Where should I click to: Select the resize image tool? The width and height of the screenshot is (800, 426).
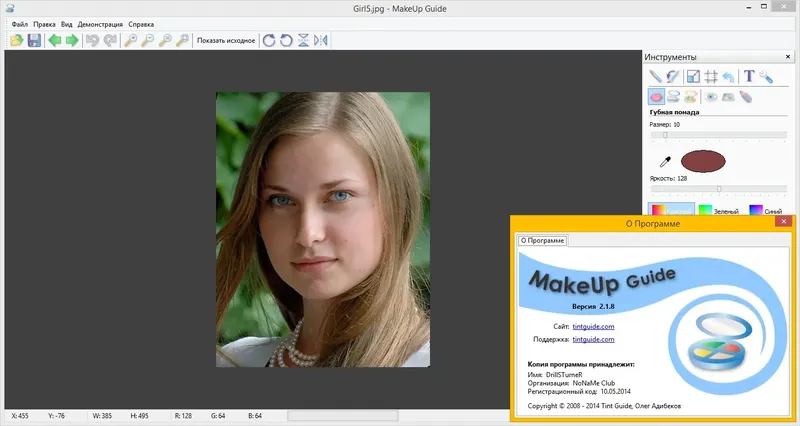[x=693, y=77]
